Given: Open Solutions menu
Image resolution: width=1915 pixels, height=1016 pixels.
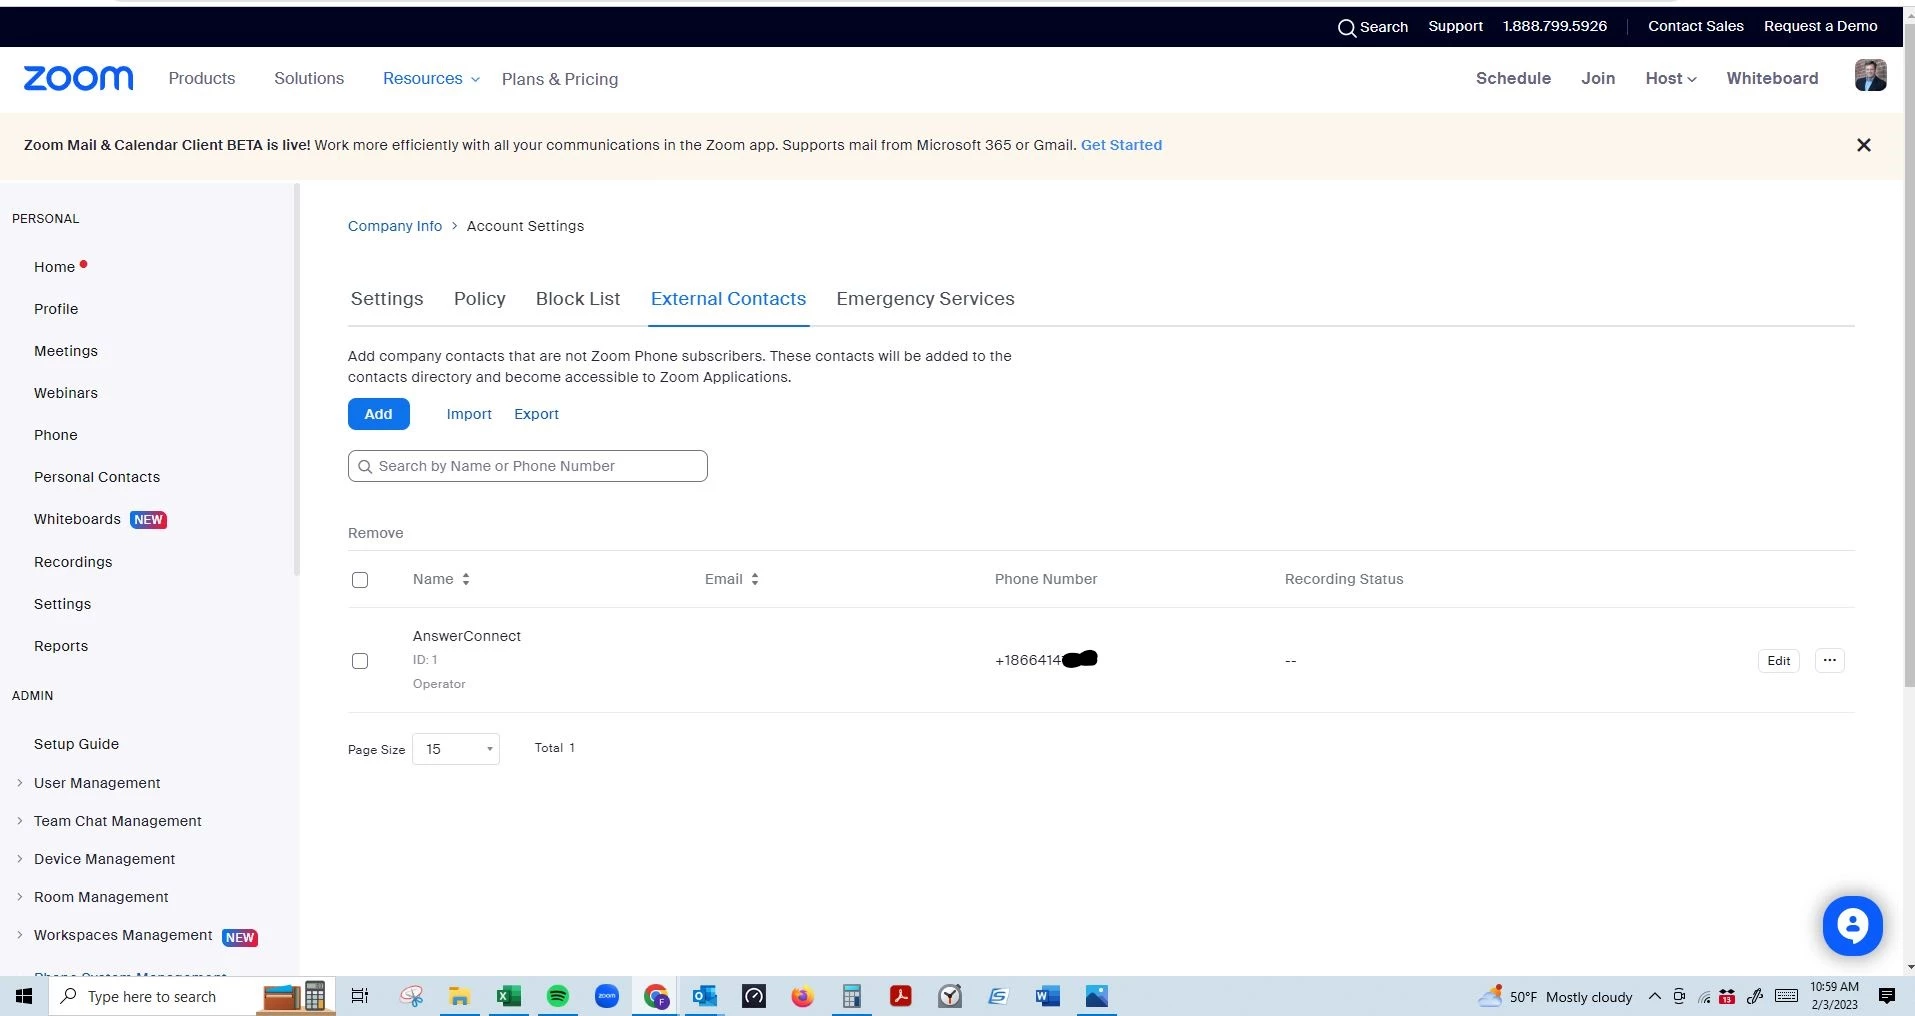Looking at the screenshot, I should (x=309, y=78).
